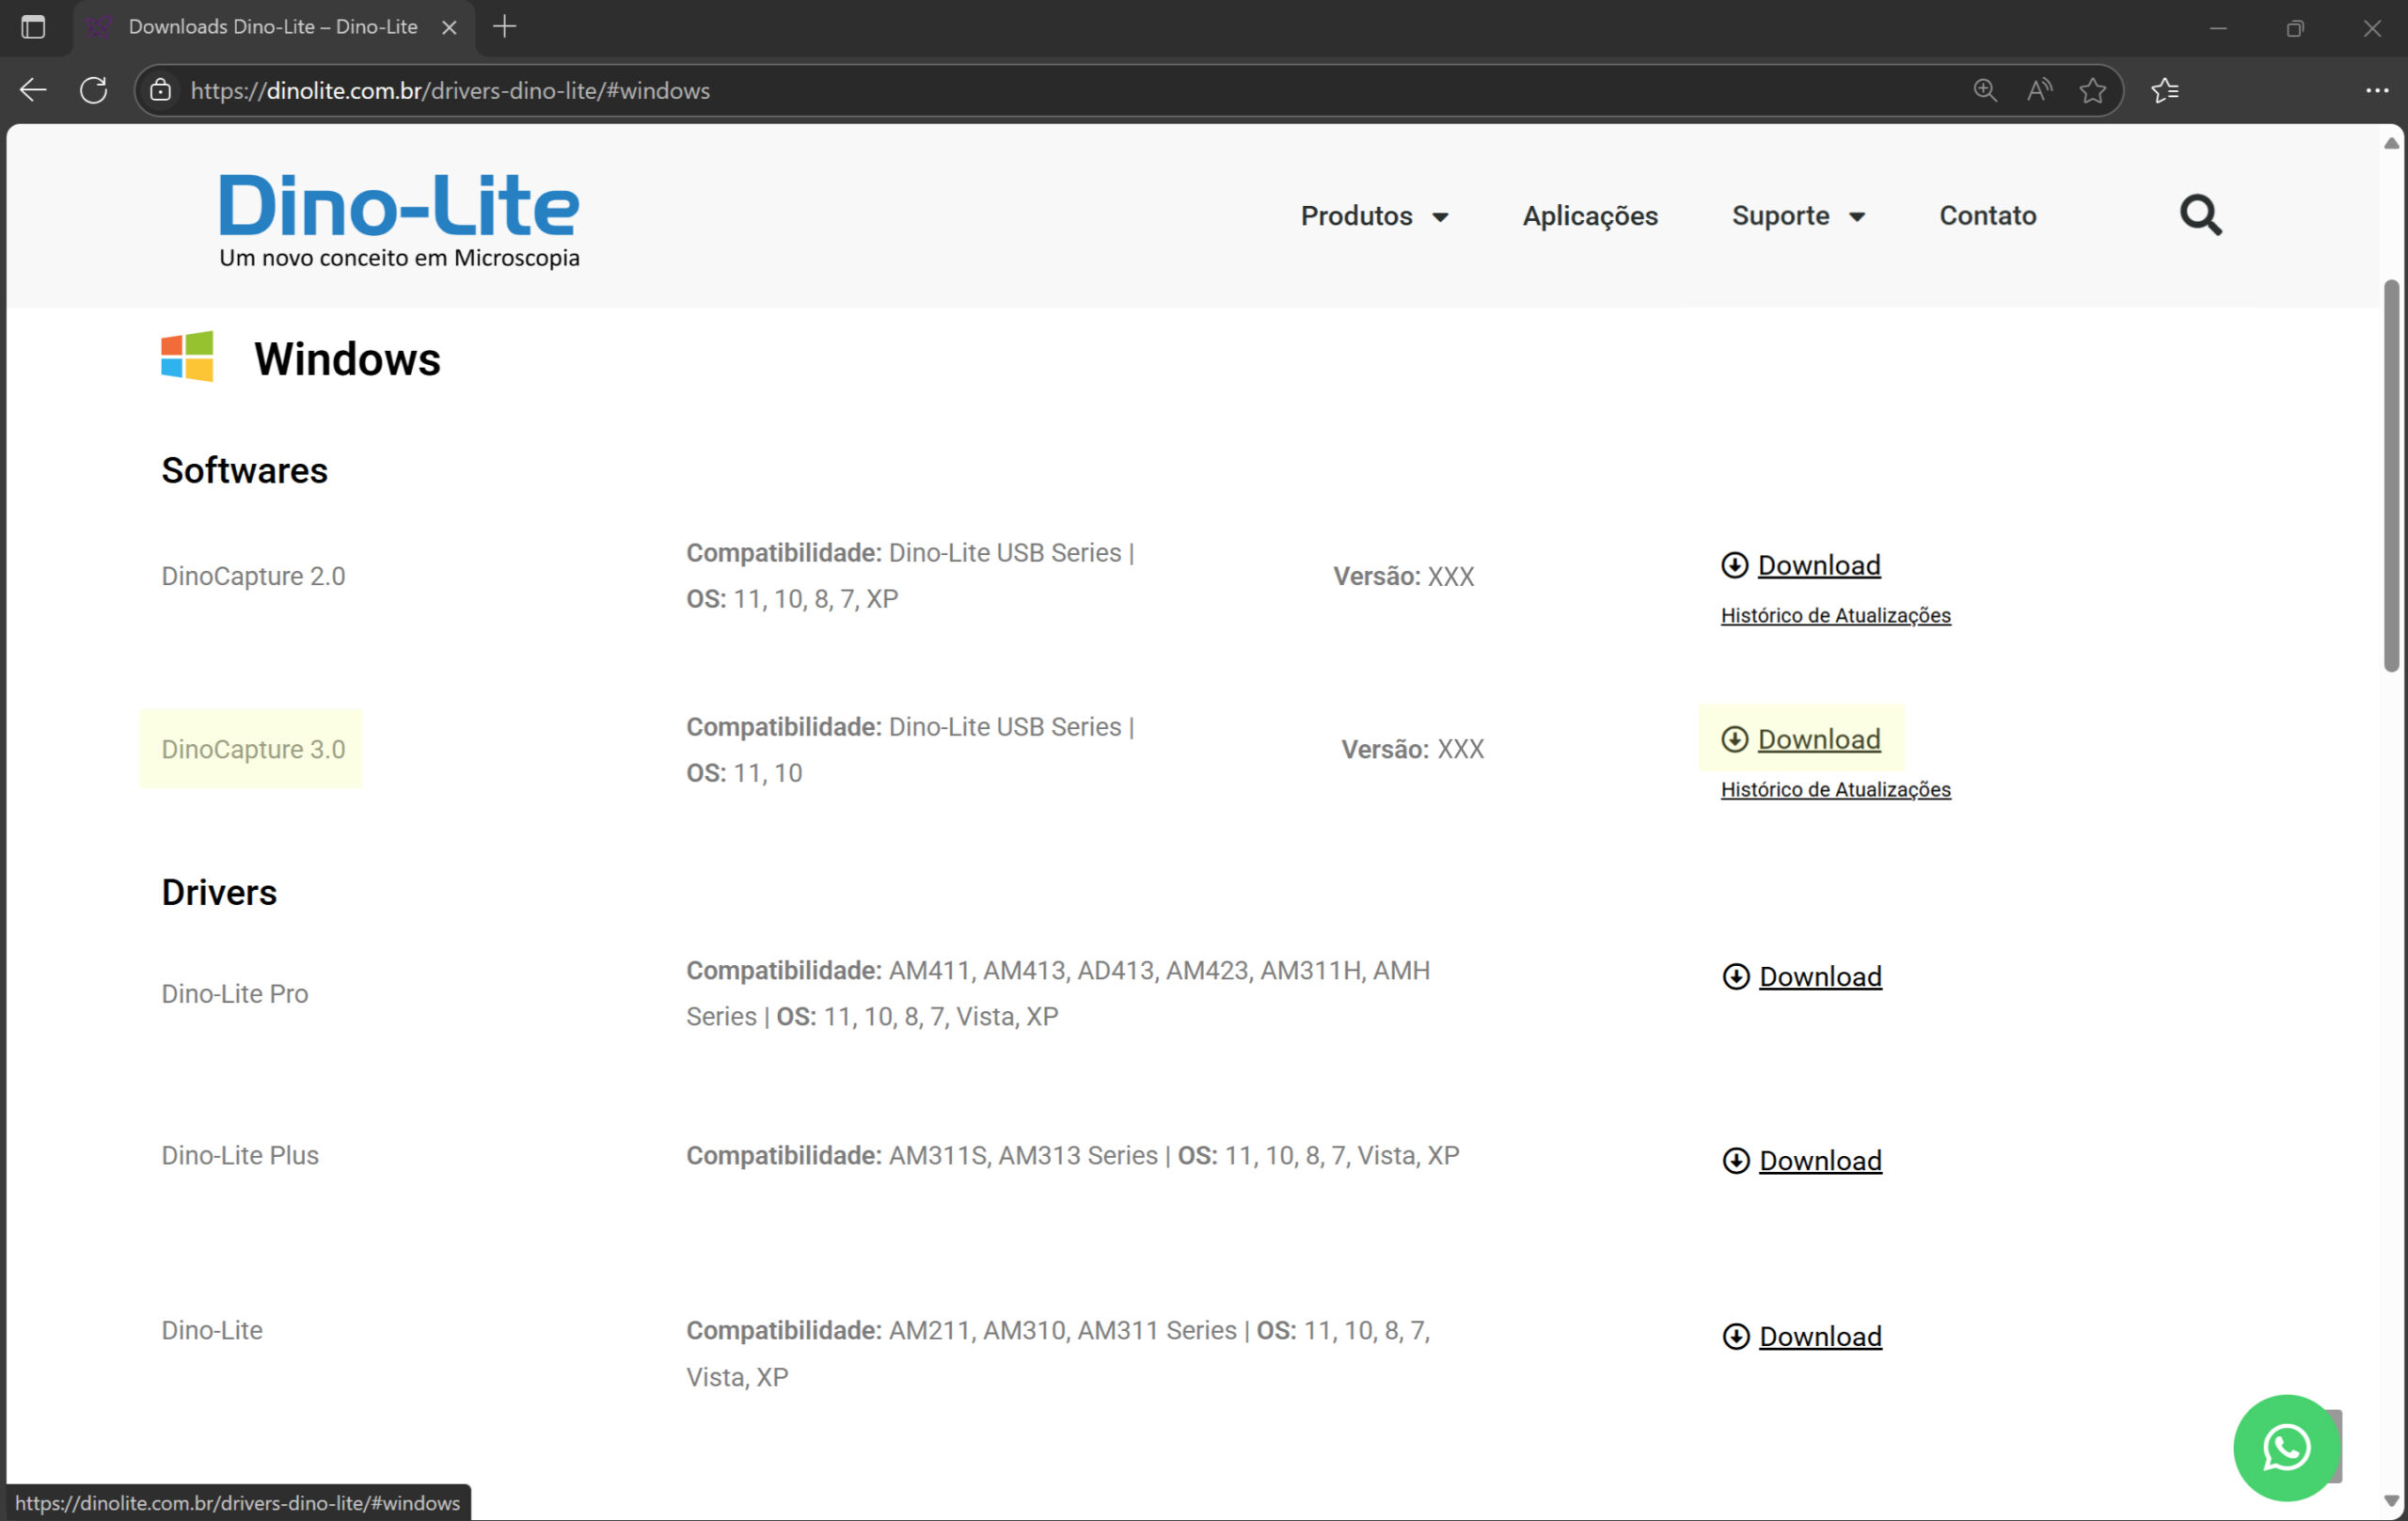2408x1521 pixels.
Task: Open the browser settings ellipsis menu
Action: point(2377,90)
